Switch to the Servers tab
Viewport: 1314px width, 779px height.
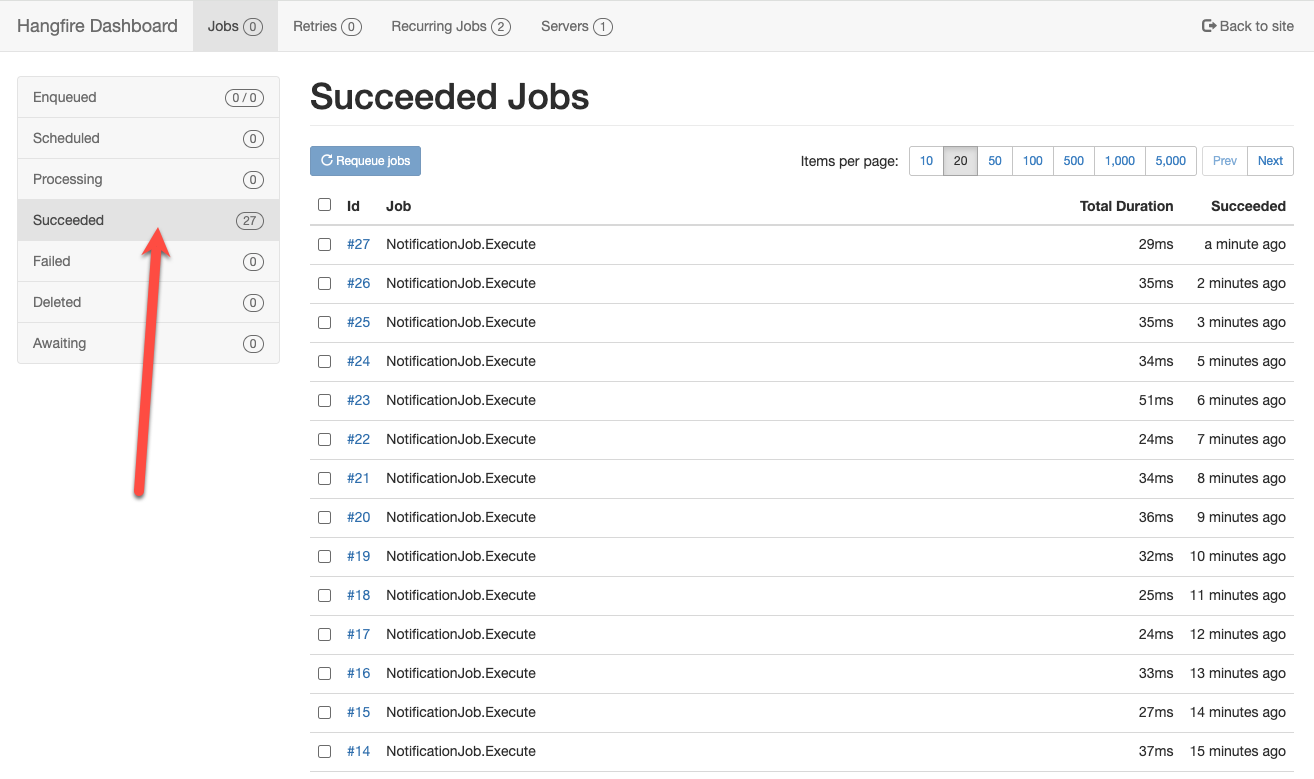576,26
